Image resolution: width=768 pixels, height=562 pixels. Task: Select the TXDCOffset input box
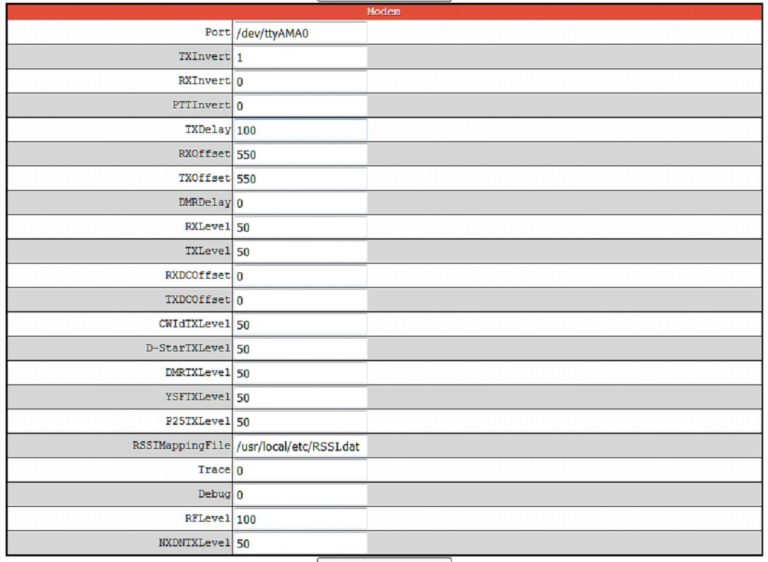click(x=300, y=300)
